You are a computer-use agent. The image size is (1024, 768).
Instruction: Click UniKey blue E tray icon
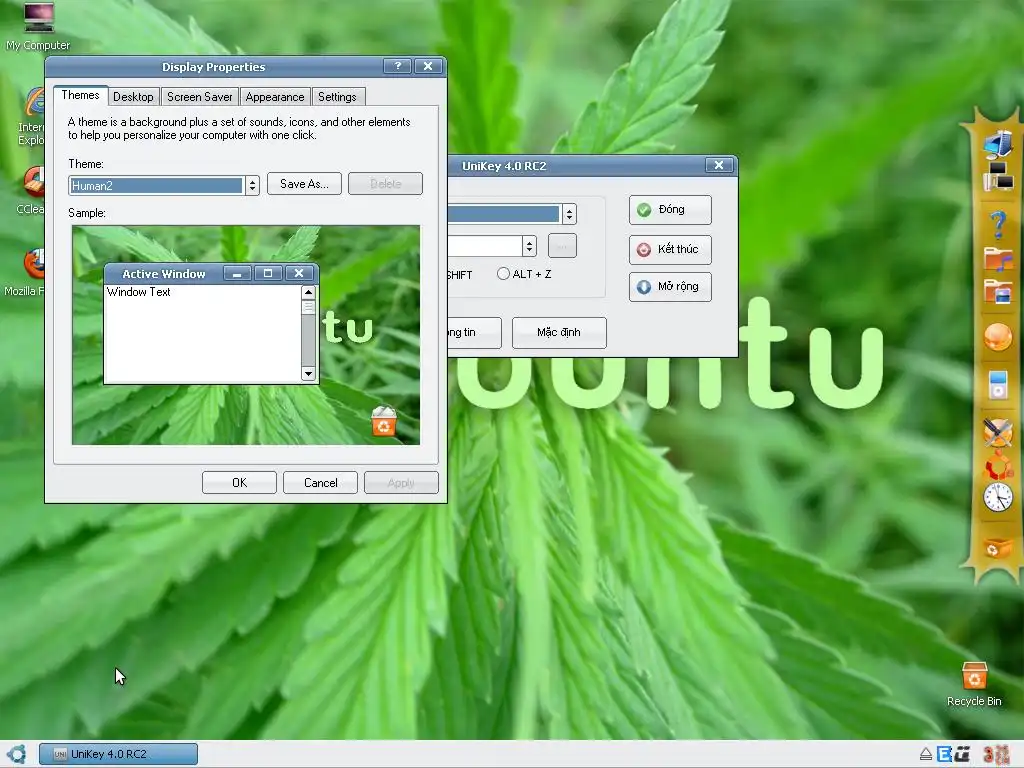tap(944, 754)
